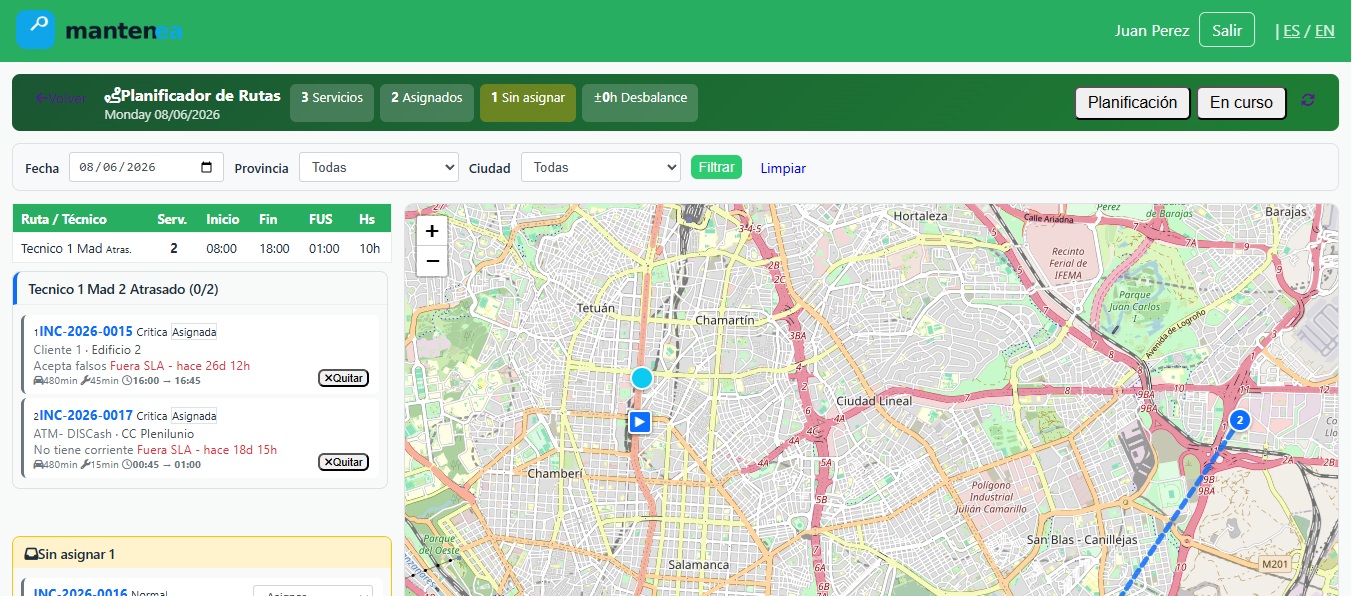
Task: Click the 08:00 Inicio time cell
Action: coord(222,248)
